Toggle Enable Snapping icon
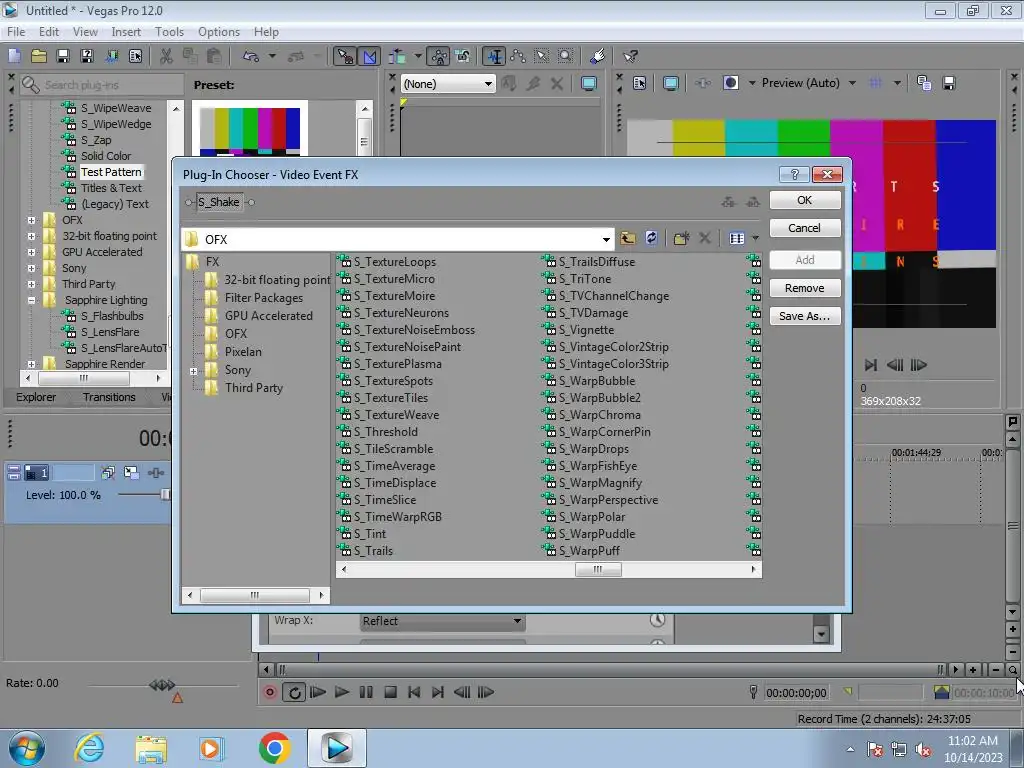The image size is (1024, 768). [x=345, y=56]
